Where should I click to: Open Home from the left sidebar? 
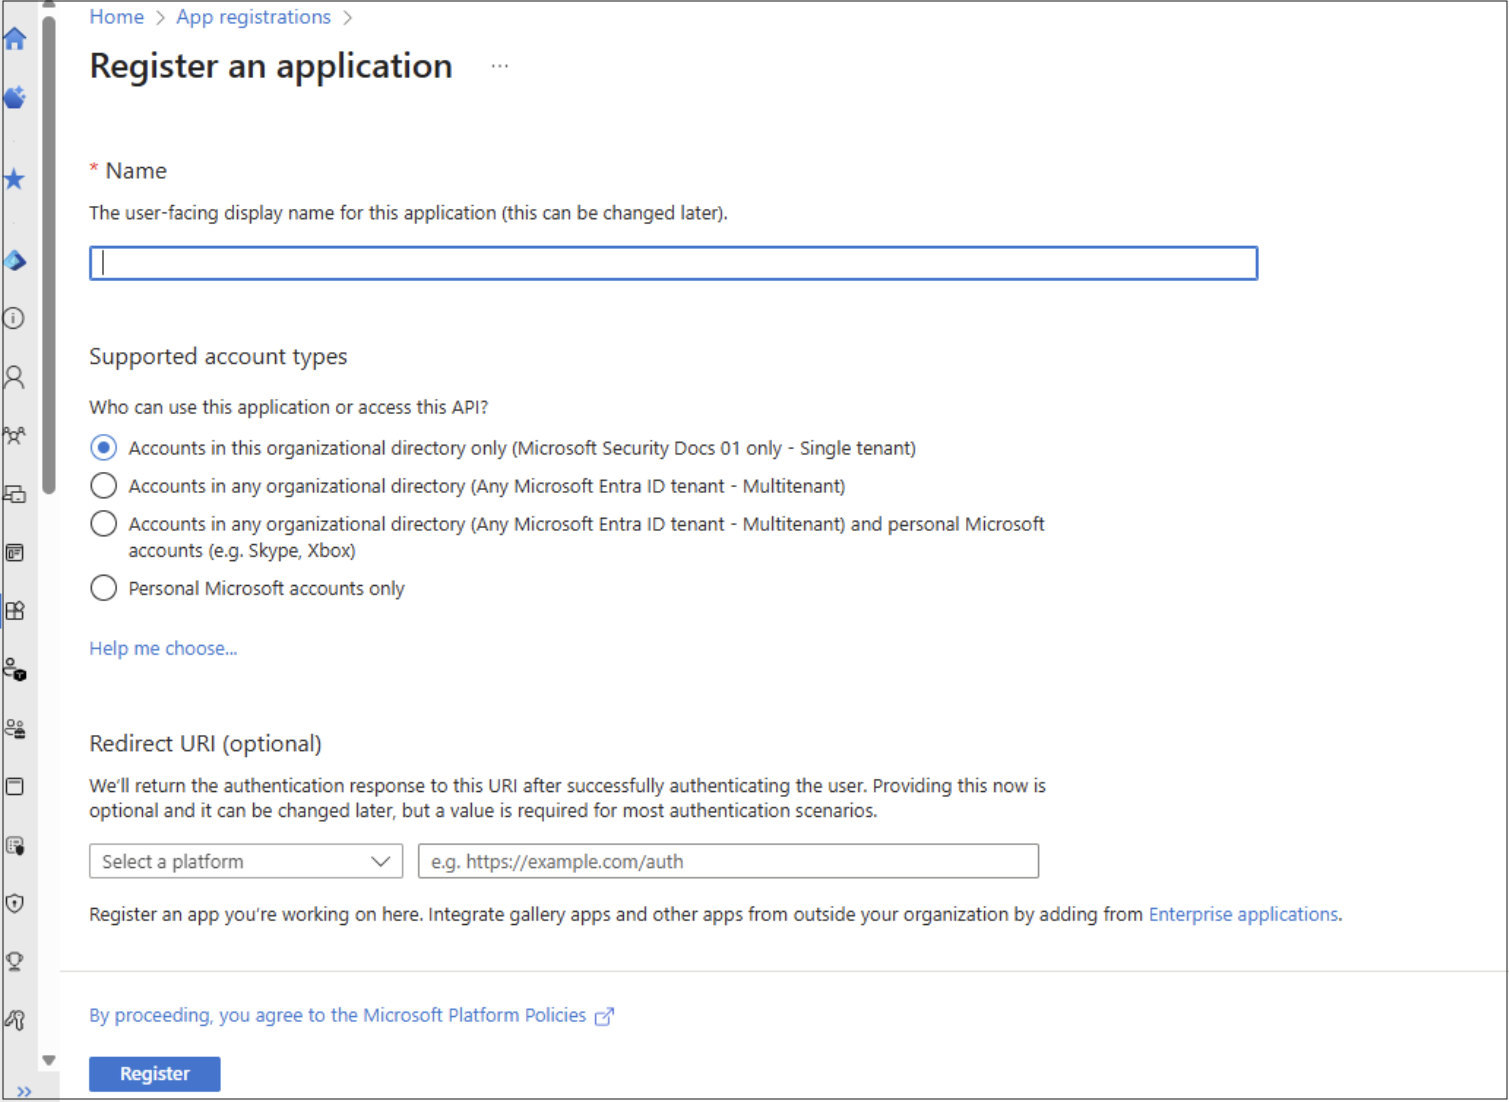click(14, 38)
